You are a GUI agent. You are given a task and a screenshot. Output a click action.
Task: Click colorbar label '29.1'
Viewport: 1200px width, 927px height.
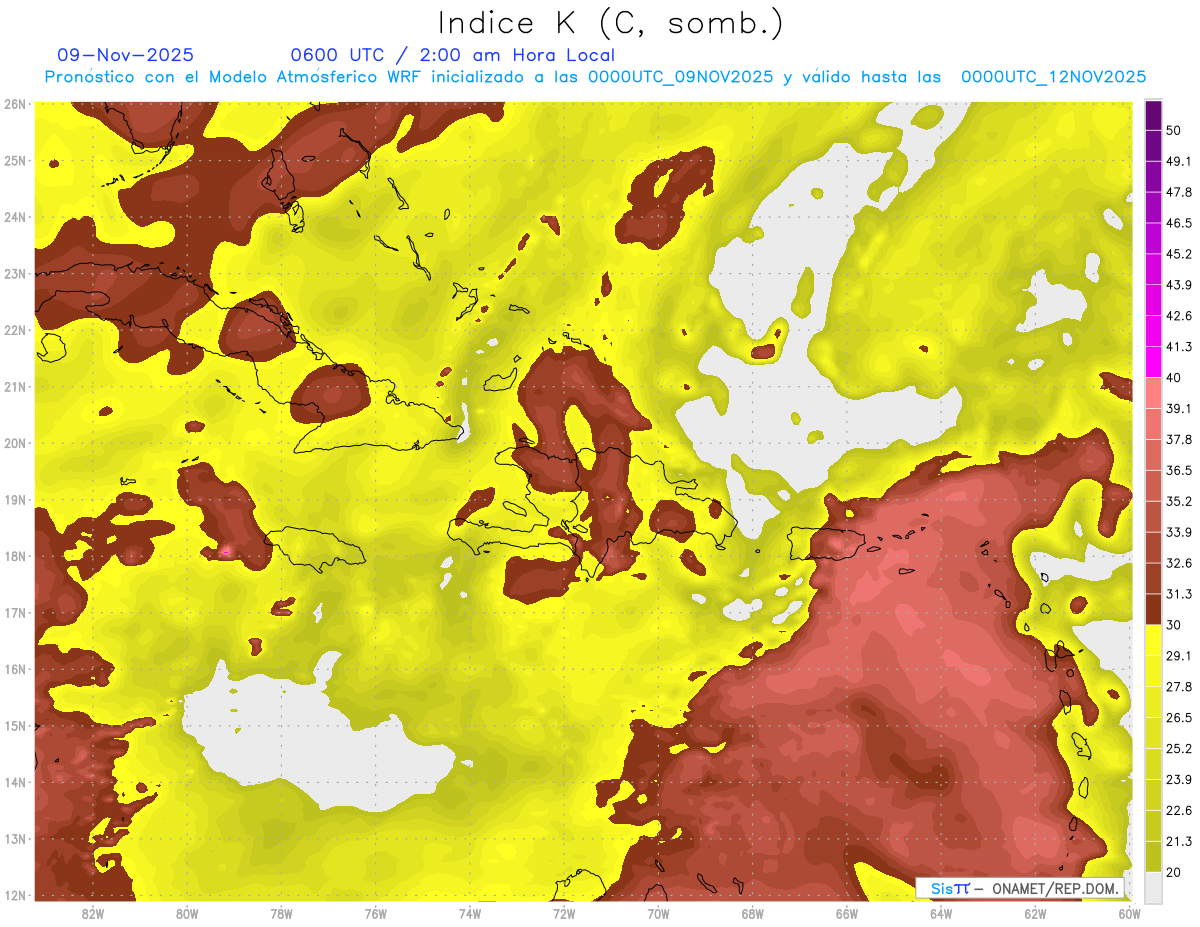tap(1179, 656)
